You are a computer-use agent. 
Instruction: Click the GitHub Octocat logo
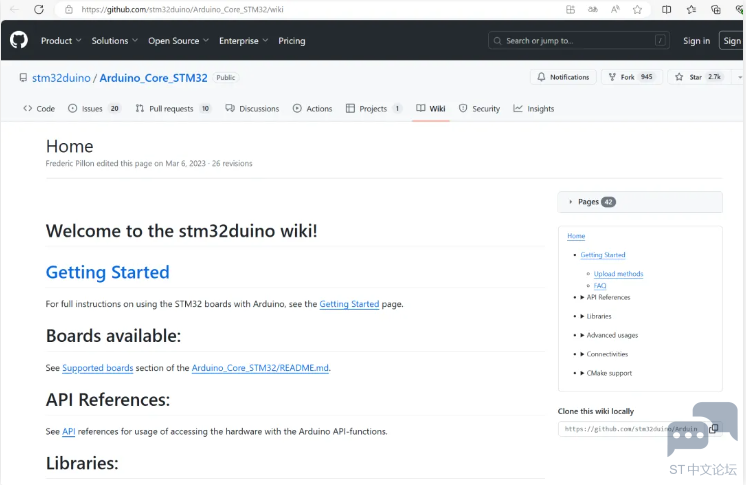tap(19, 40)
